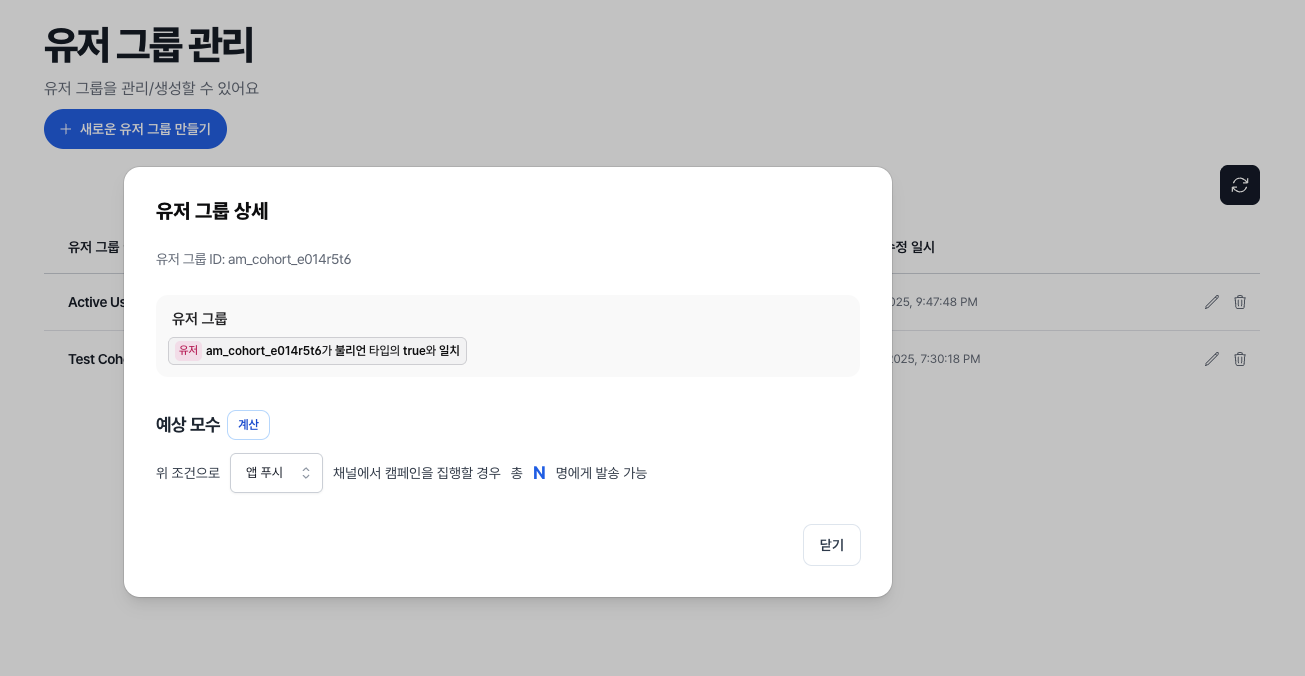Click the plus icon on the new group button

point(64,128)
